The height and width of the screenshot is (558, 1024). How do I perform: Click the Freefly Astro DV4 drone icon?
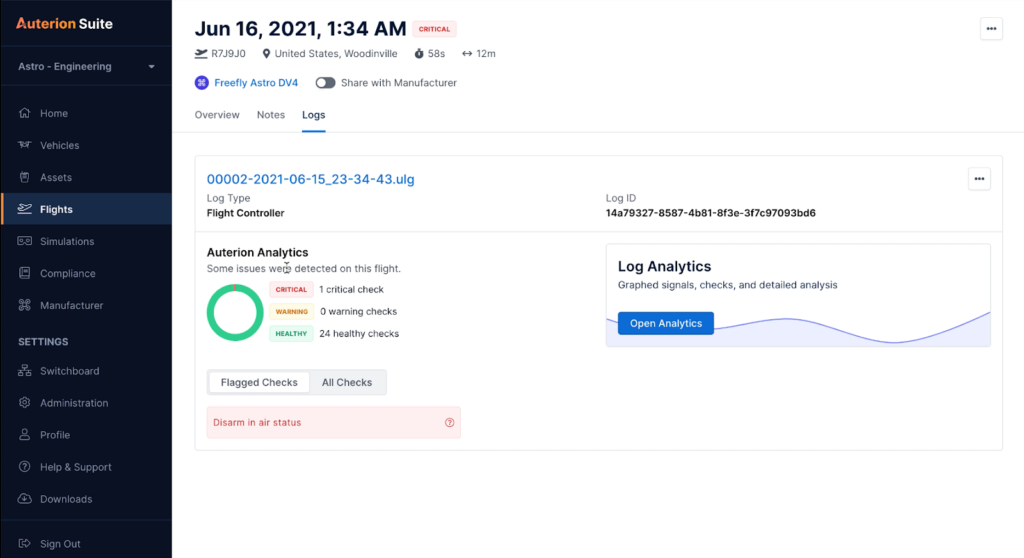(201, 83)
